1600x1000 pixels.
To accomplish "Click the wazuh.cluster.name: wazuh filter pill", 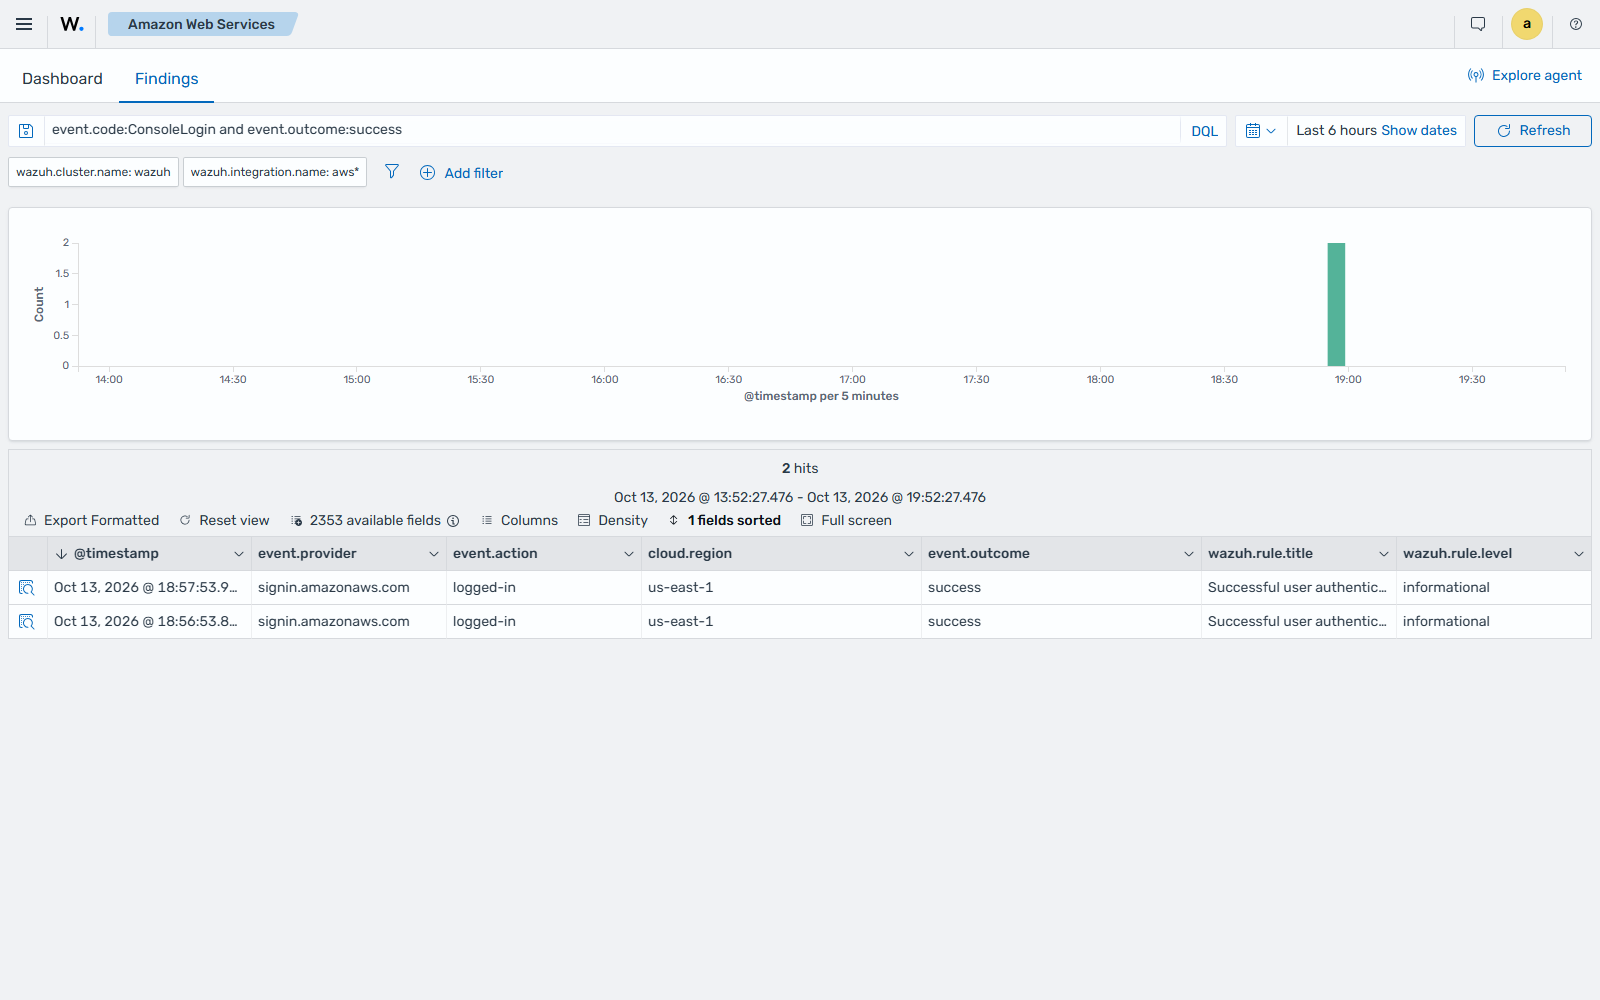I will point(94,172).
